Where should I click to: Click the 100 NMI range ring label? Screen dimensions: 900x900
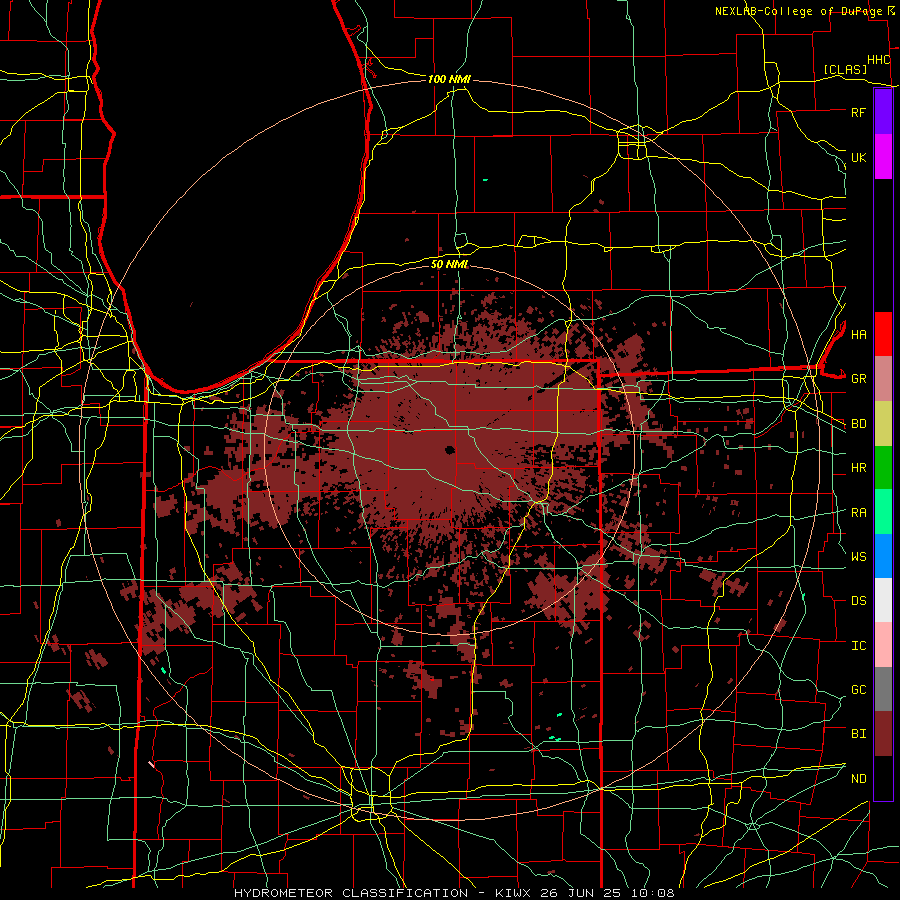pyautogui.click(x=449, y=79)
